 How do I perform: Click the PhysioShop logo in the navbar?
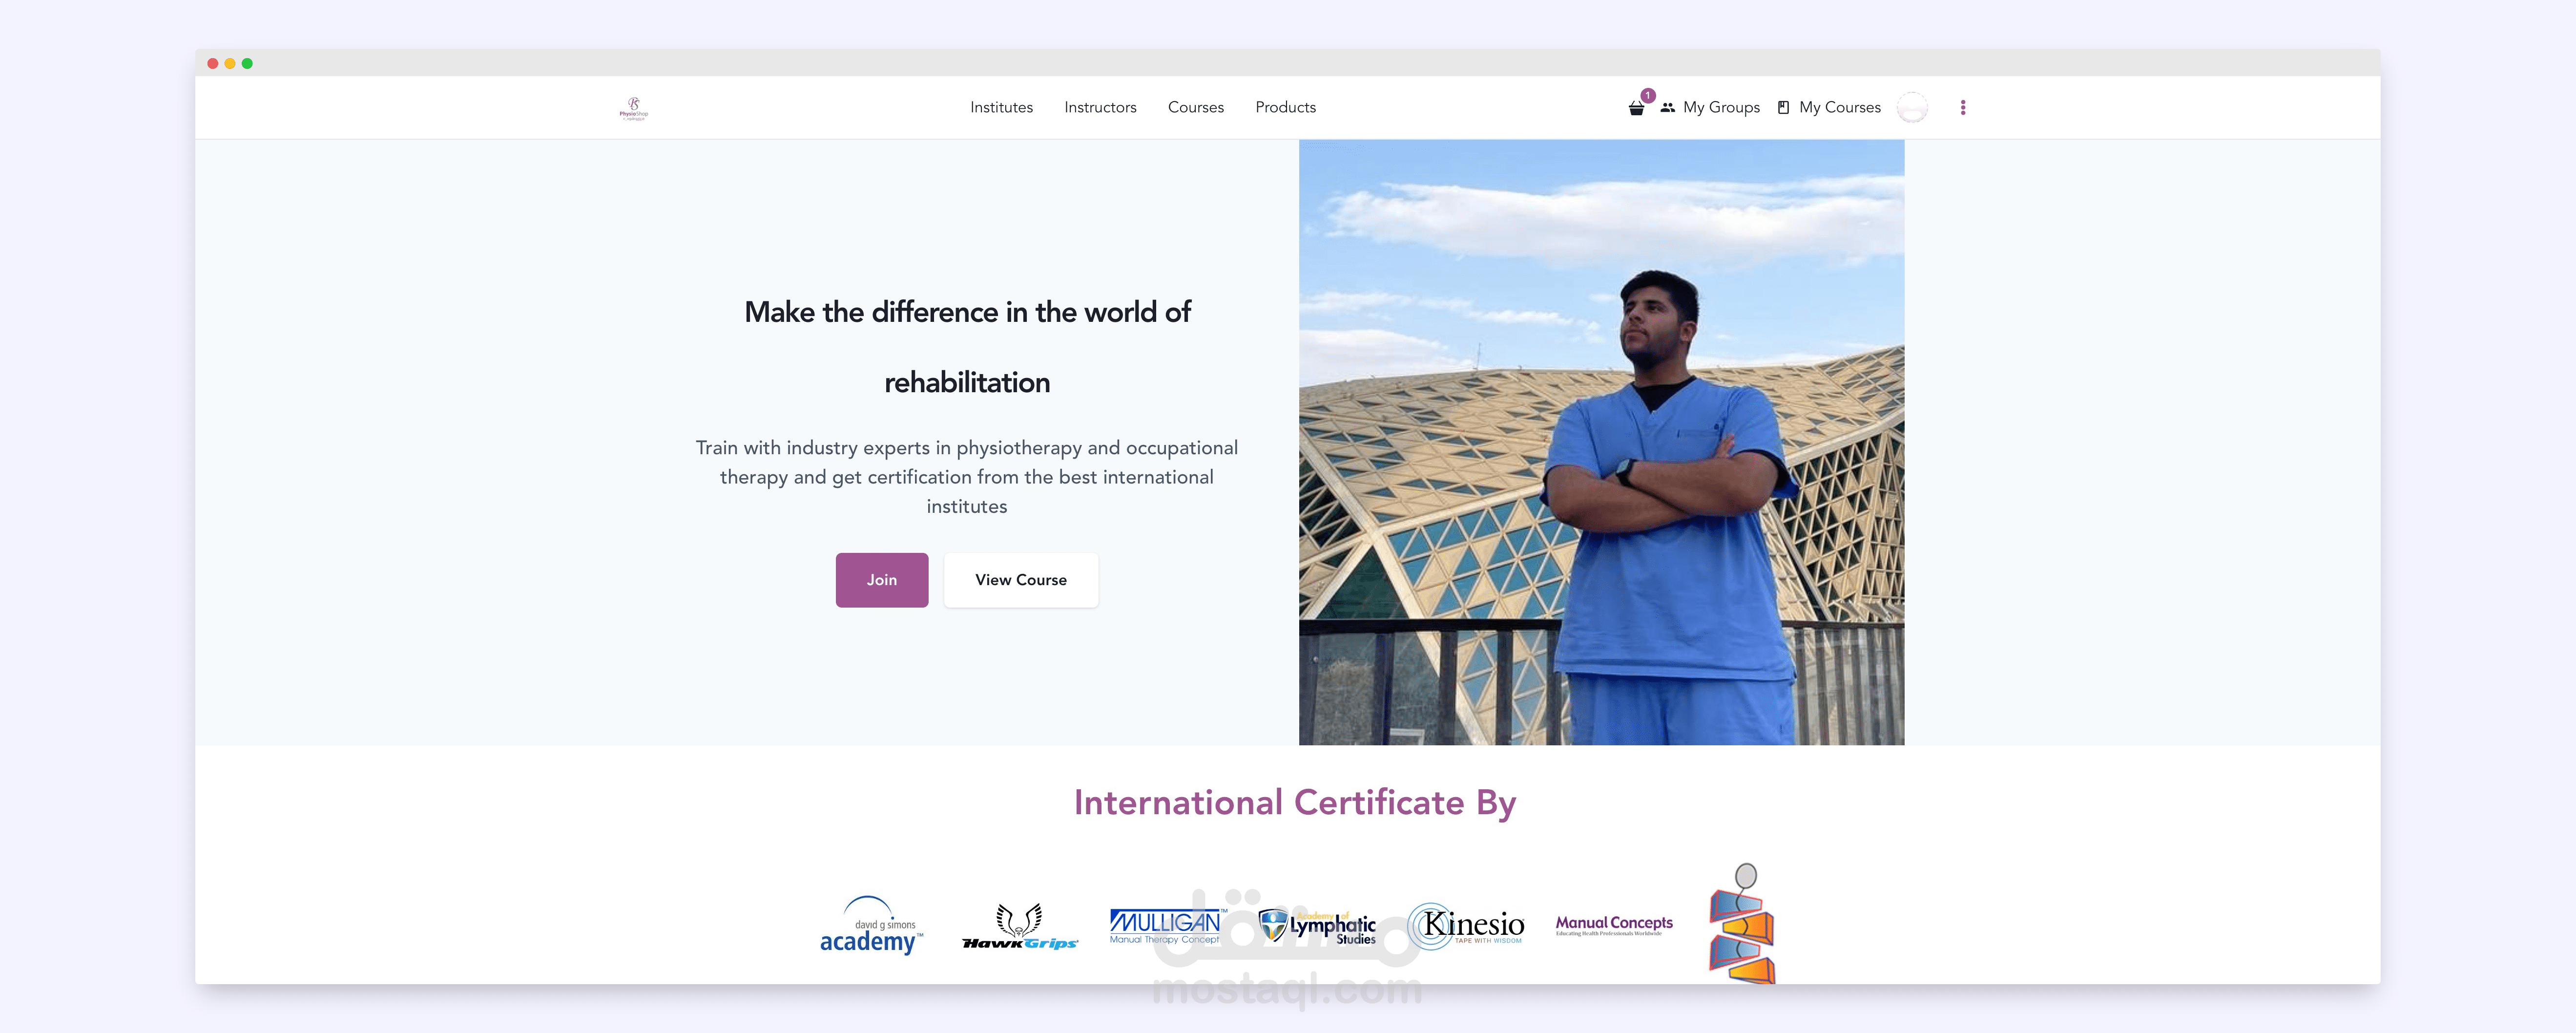point(634,108)
